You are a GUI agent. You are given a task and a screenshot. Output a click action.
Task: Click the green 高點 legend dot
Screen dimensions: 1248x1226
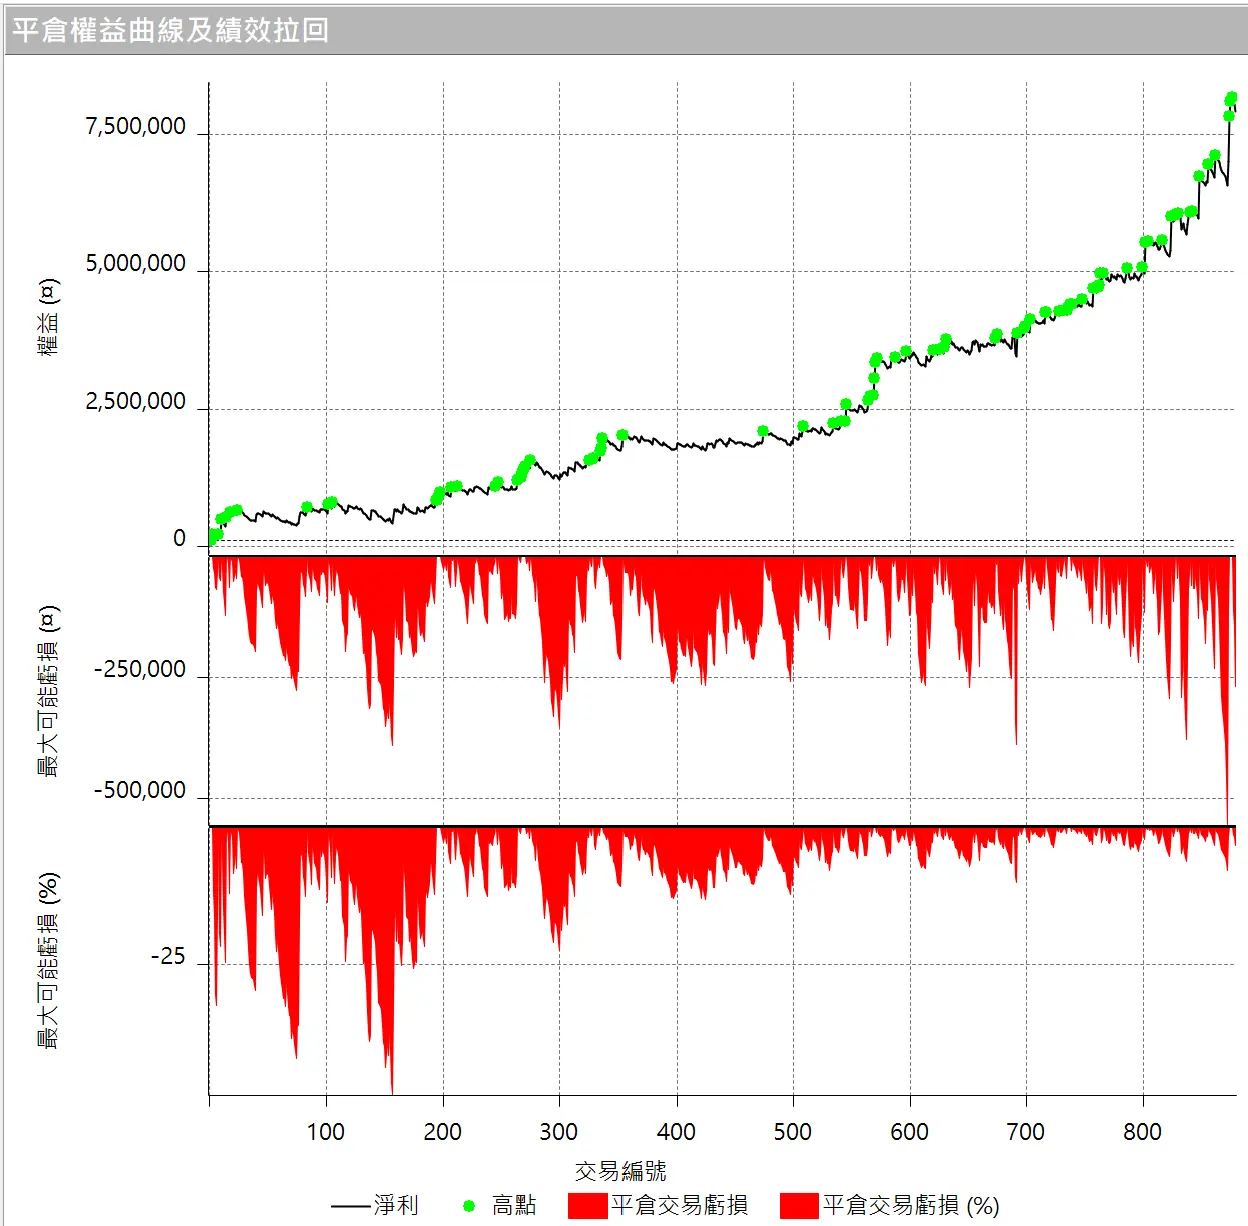(x=468, y=1206)
